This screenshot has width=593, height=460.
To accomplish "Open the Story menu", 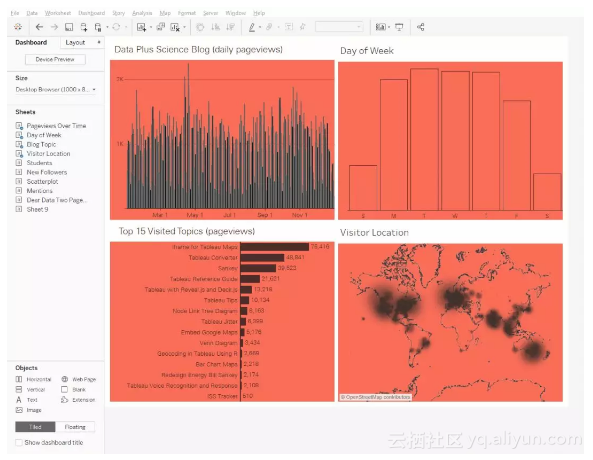I will point(118,13).
